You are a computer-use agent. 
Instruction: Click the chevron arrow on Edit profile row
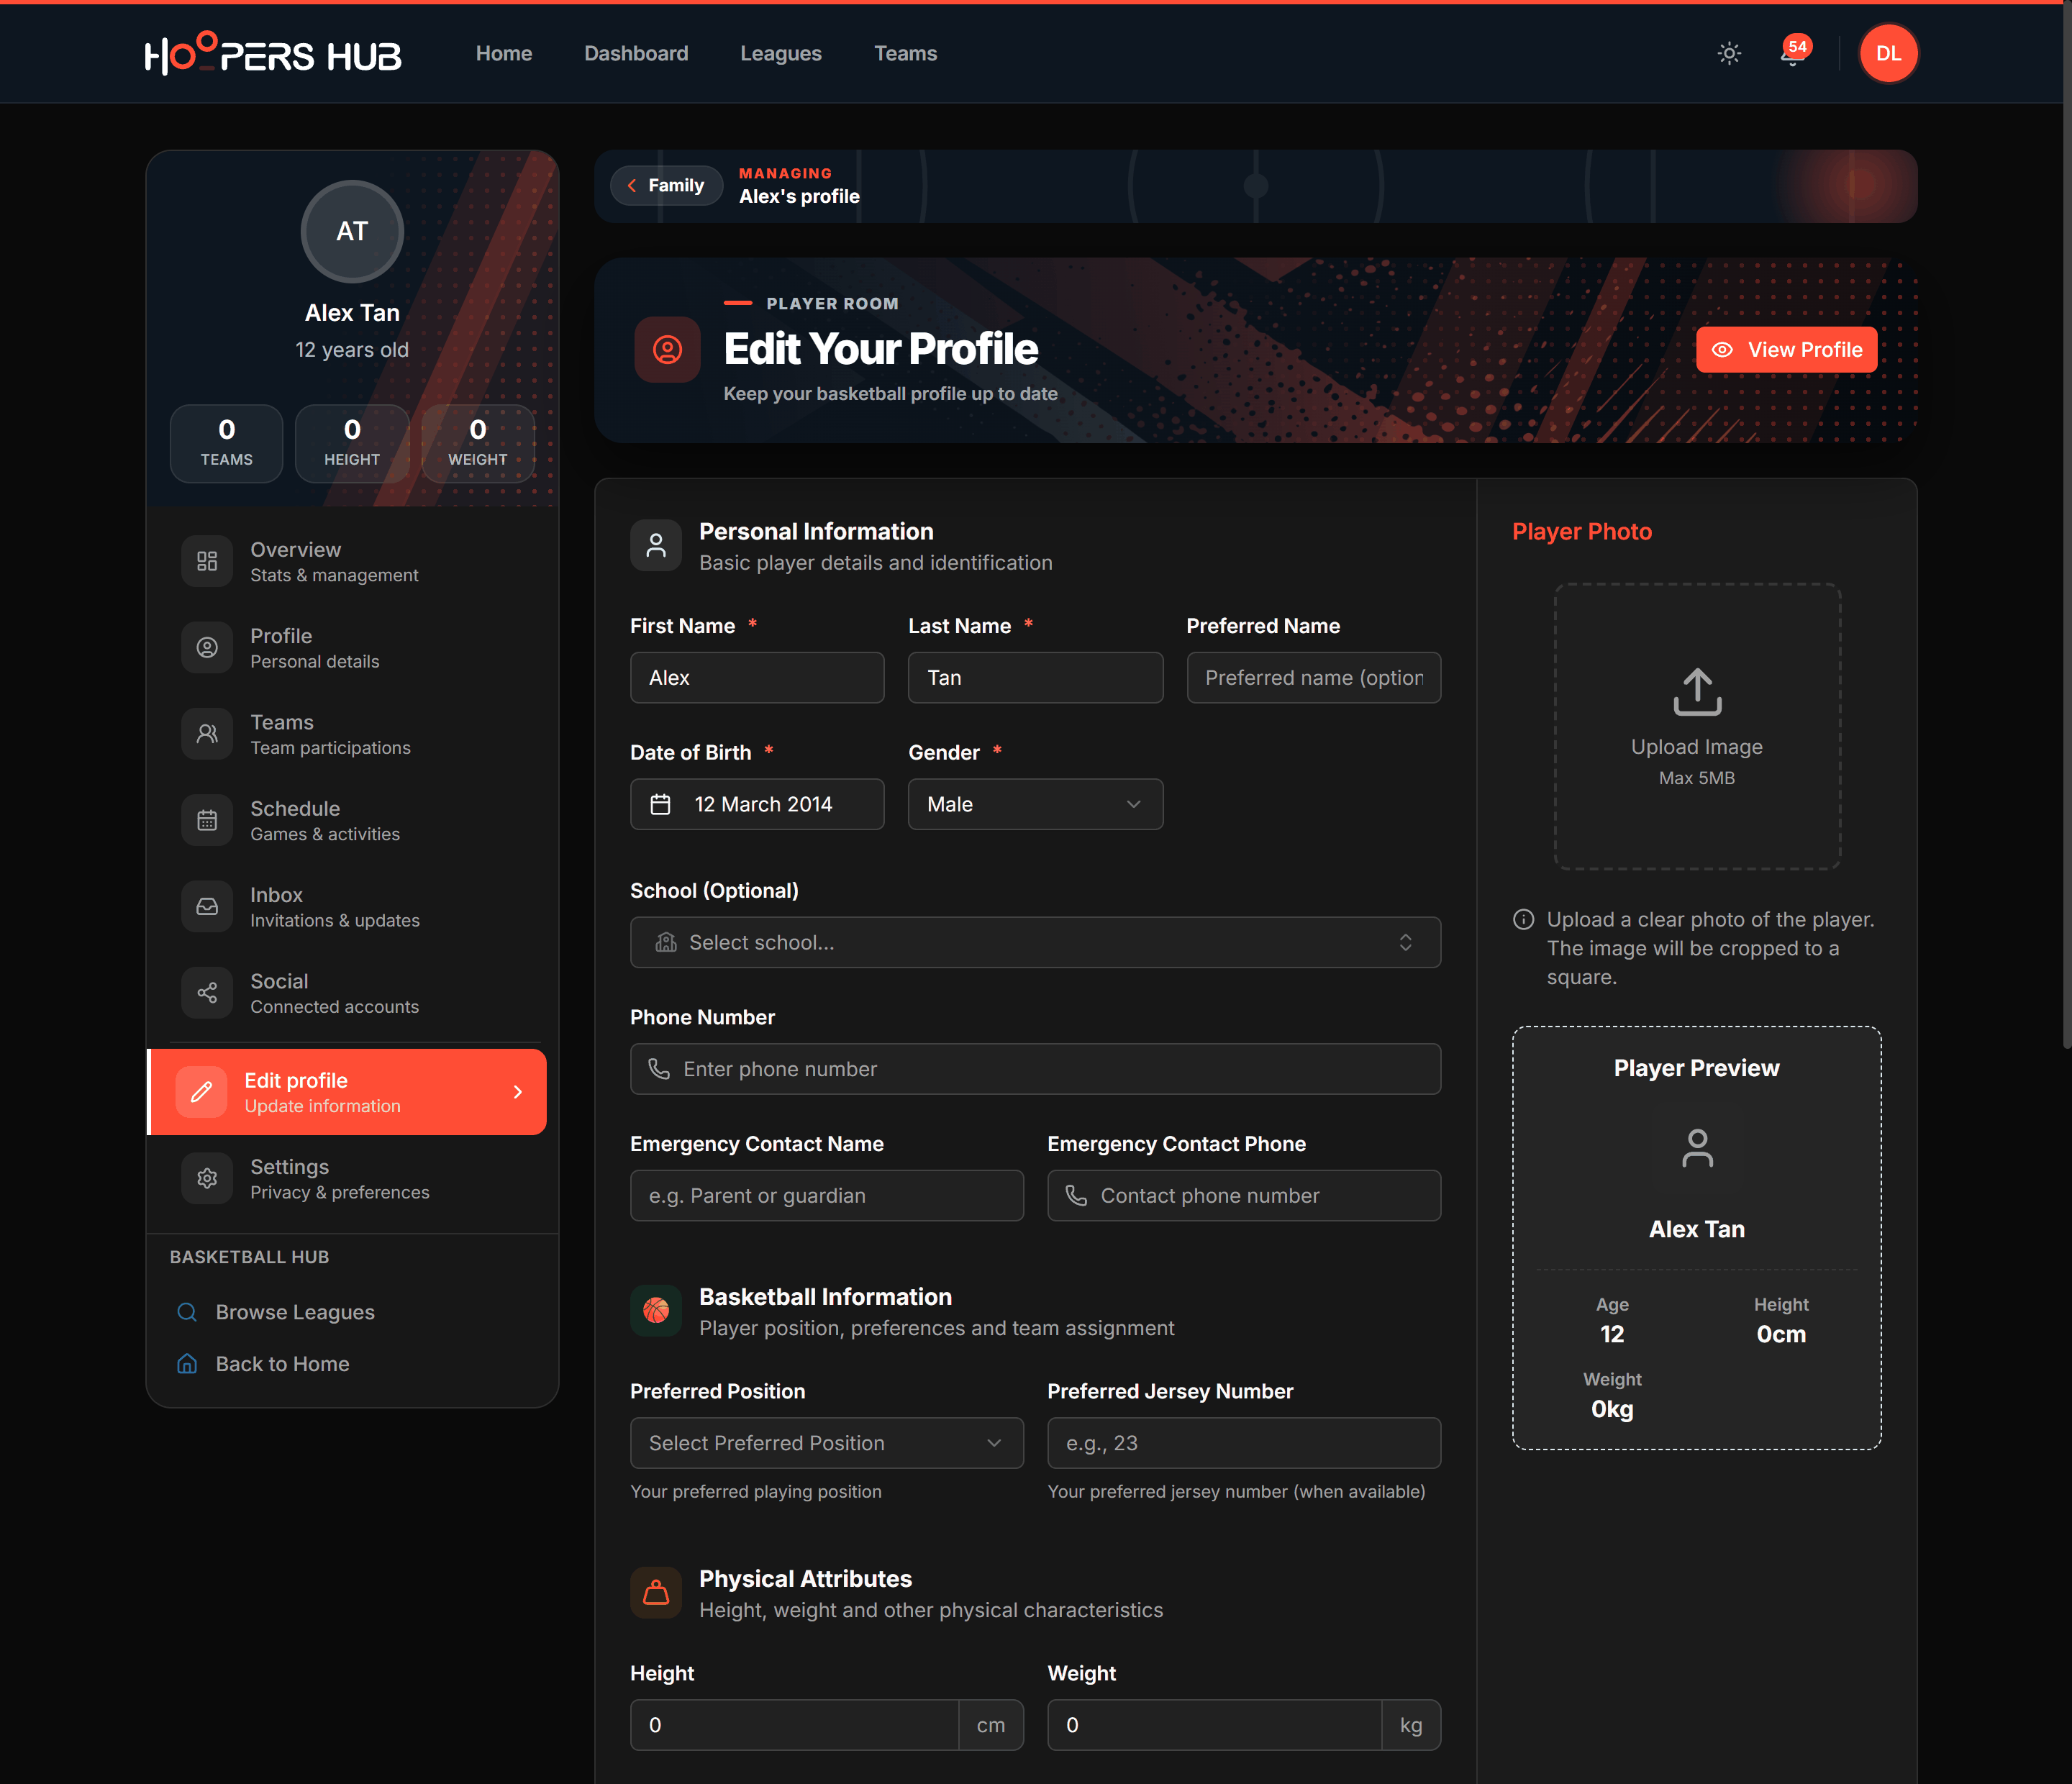518,1092
